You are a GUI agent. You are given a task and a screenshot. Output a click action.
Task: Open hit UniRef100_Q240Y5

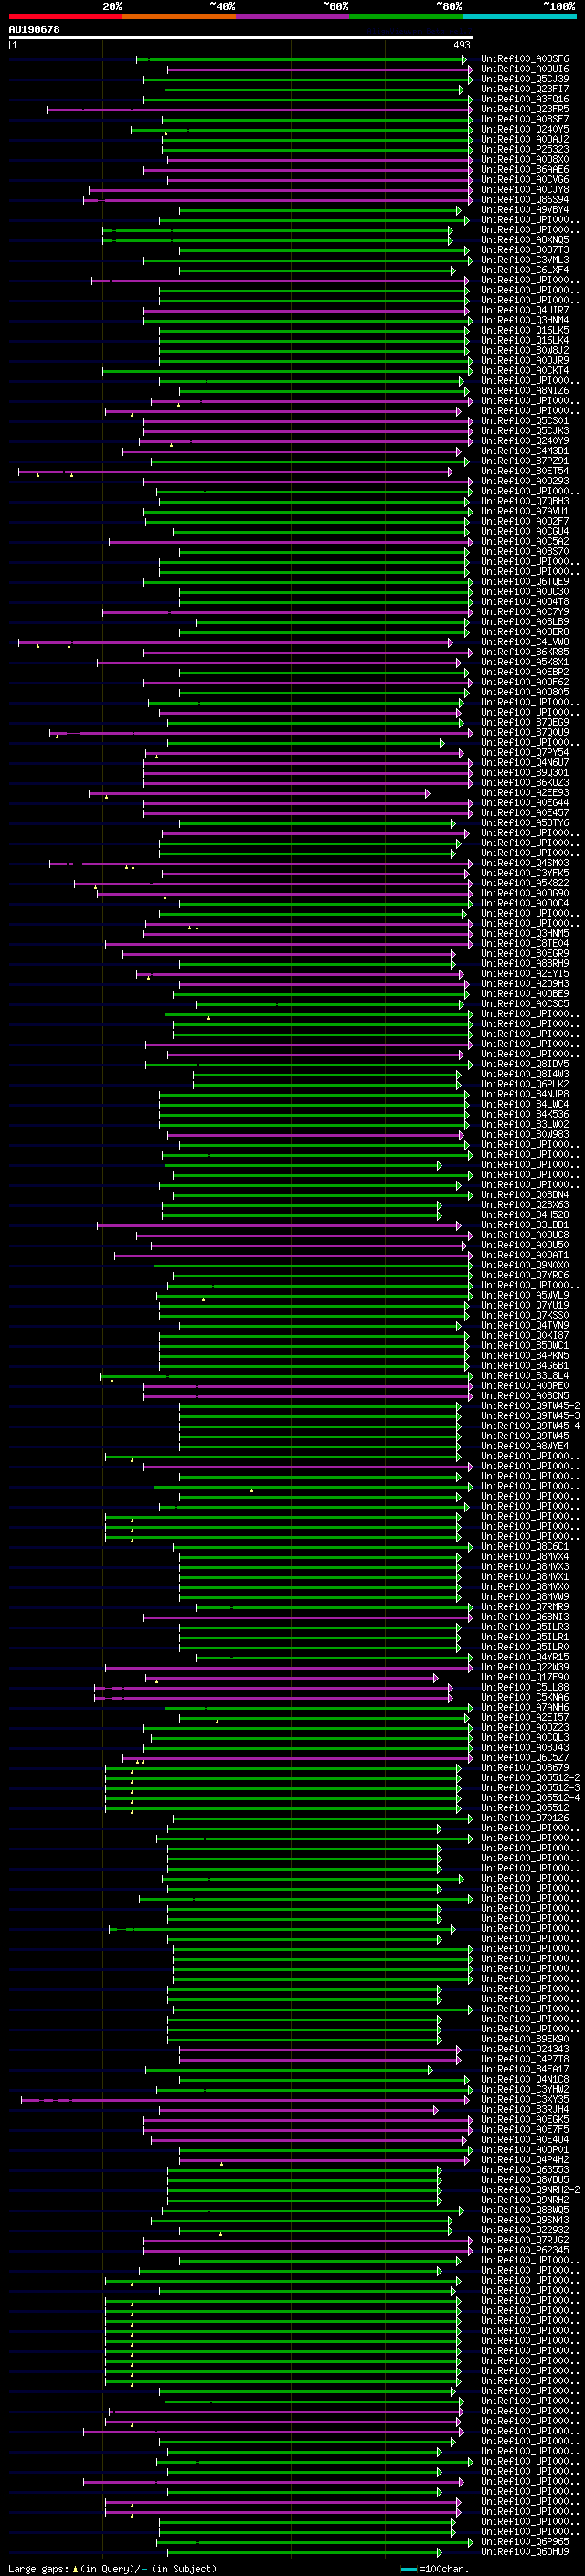pyautogui.click(x=525, y=129)
